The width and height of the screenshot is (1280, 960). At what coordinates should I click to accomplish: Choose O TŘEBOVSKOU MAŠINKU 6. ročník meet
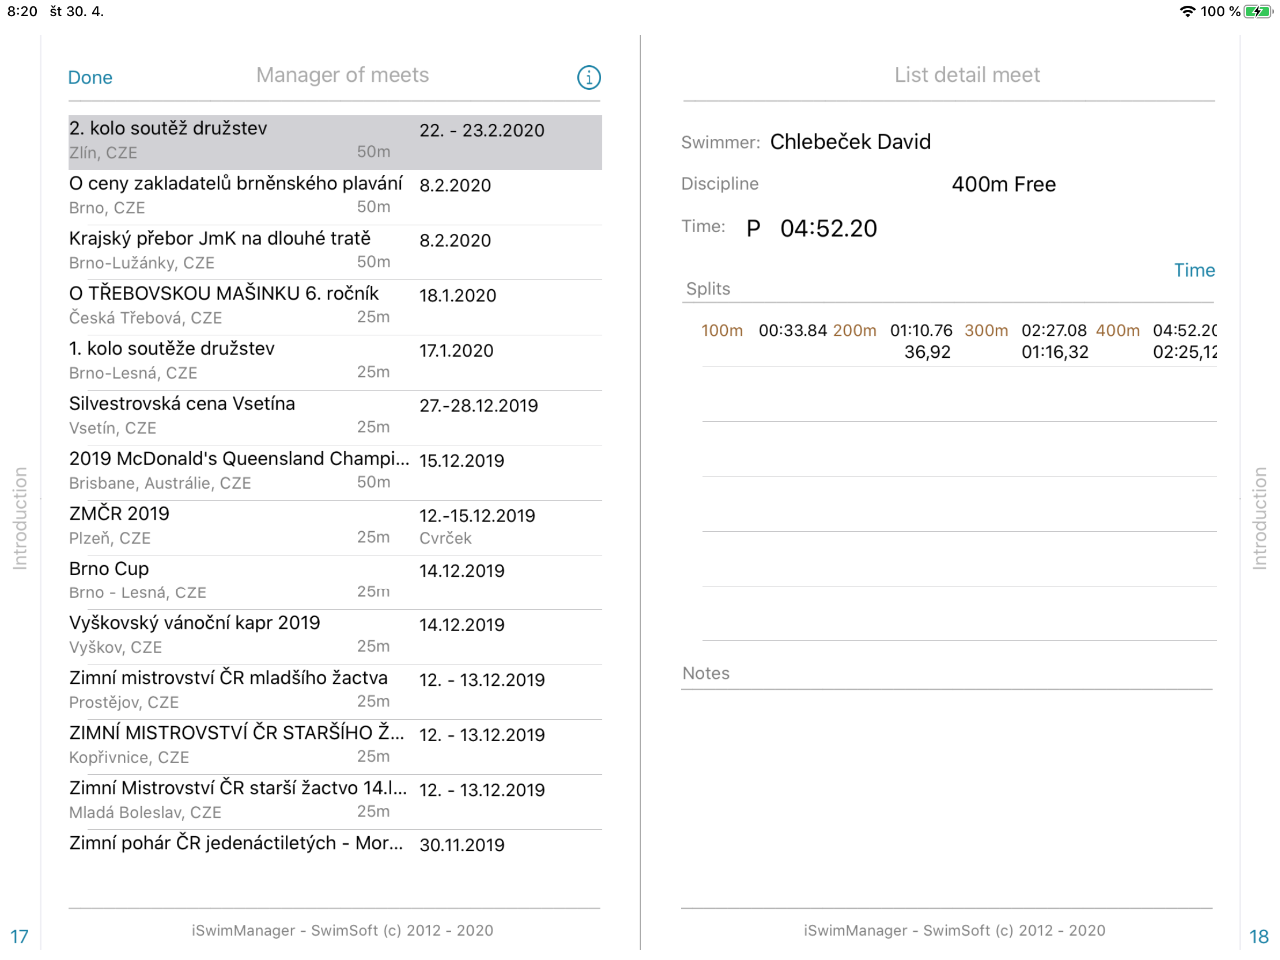pyautogui.click(x=334, y=305)
